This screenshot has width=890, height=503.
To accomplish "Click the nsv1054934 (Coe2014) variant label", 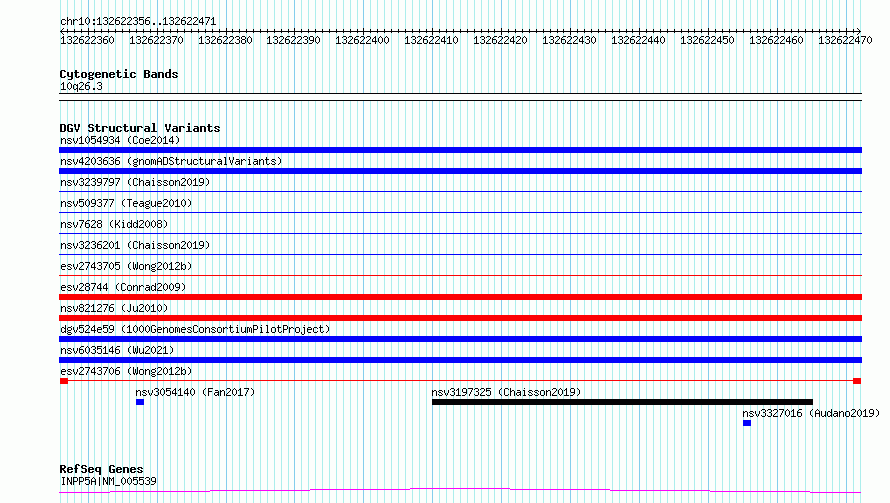I will [x=120, y=140].
